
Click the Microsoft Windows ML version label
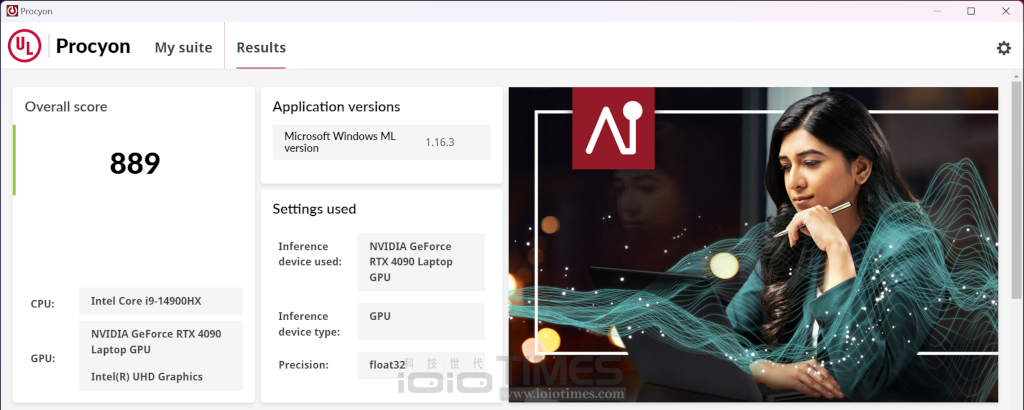coord(340,142)
